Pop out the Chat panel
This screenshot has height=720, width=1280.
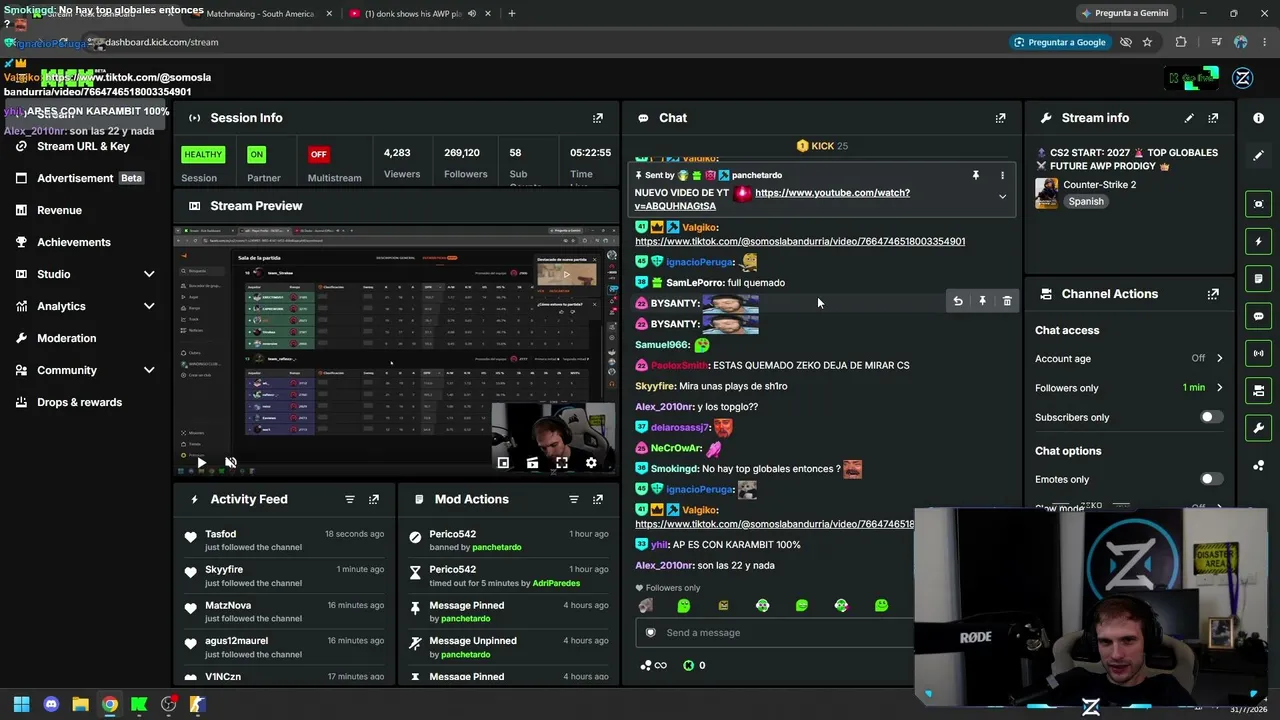[x=1000, y=118]
